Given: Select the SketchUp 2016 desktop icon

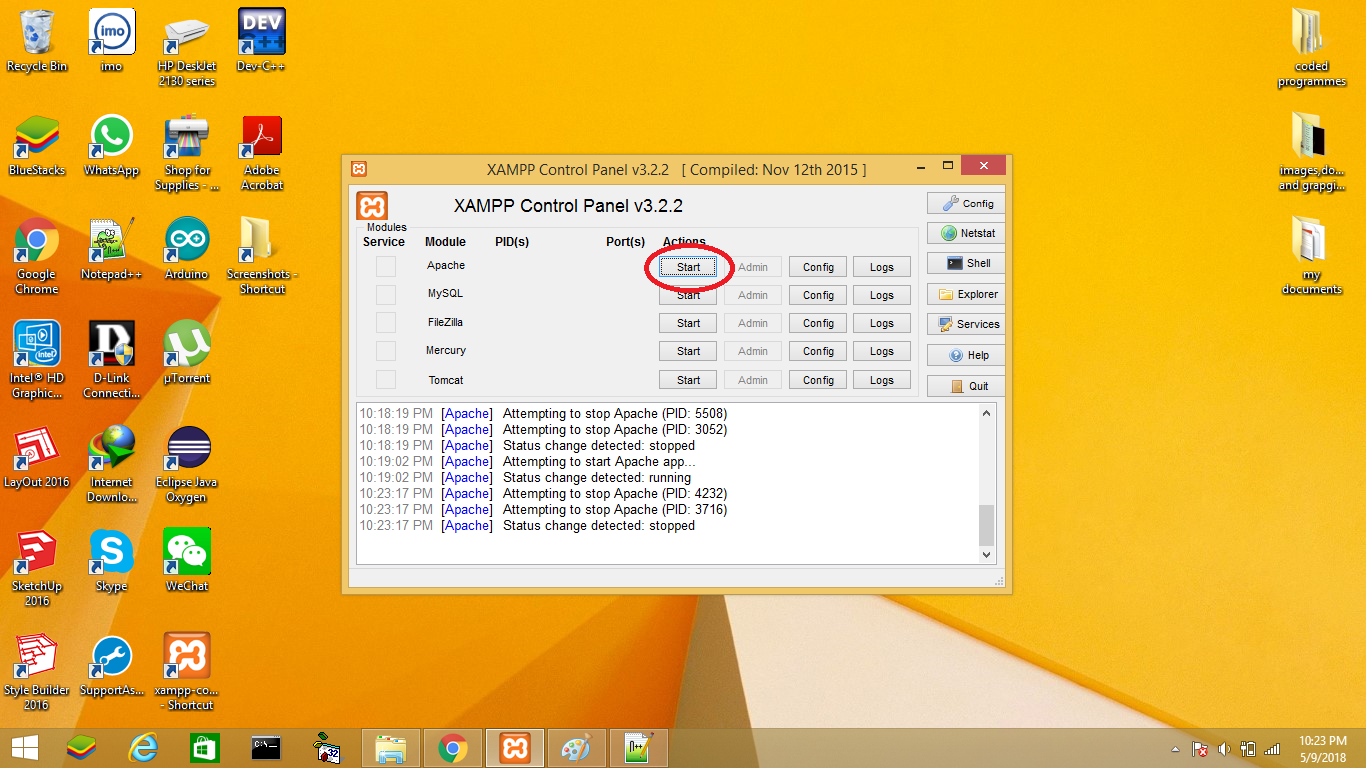Looking at the screenshot, I should pyautogui.click(x=37, y=568).
